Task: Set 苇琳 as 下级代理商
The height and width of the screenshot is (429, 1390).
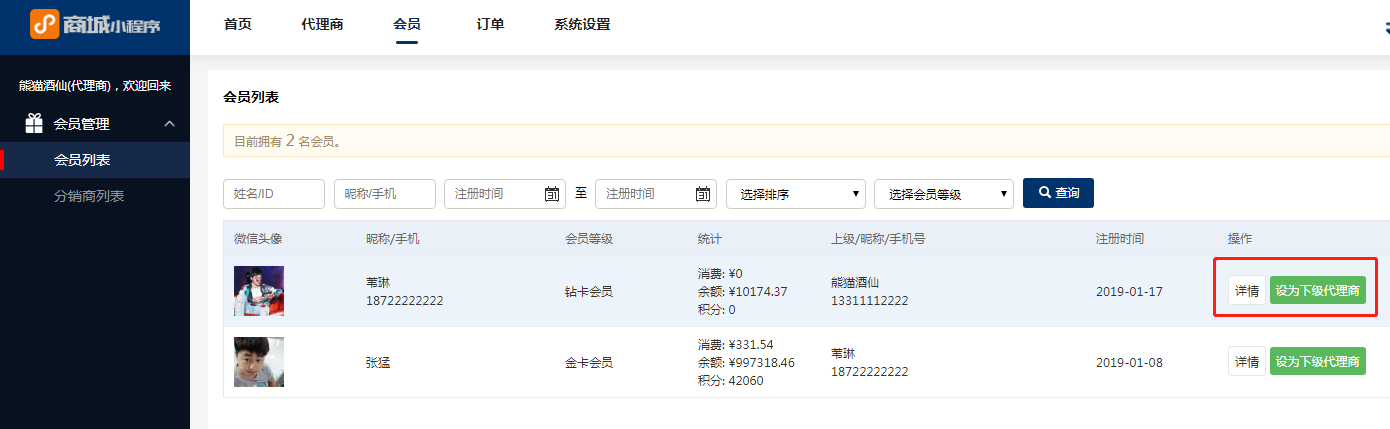Action: (1318, 291)
